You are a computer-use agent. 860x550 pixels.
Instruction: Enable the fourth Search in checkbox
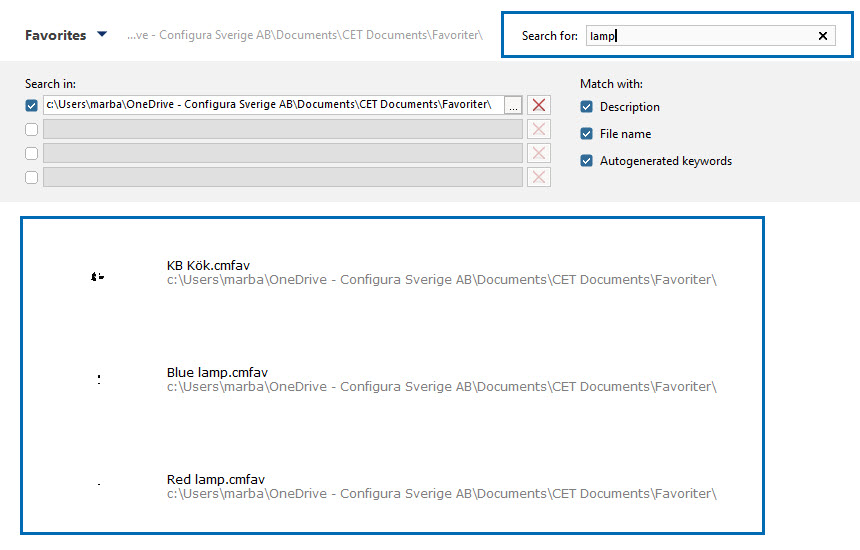[x=31, y=178]
